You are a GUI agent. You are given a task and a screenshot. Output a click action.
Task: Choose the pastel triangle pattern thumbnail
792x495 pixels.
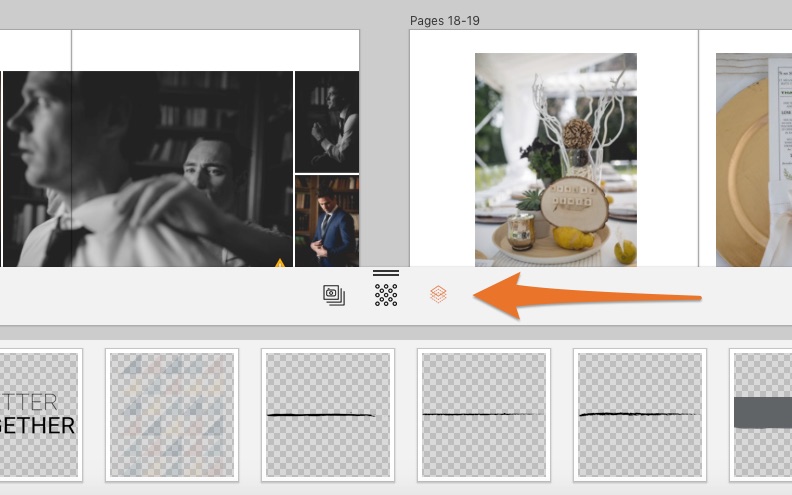[172, 415]
